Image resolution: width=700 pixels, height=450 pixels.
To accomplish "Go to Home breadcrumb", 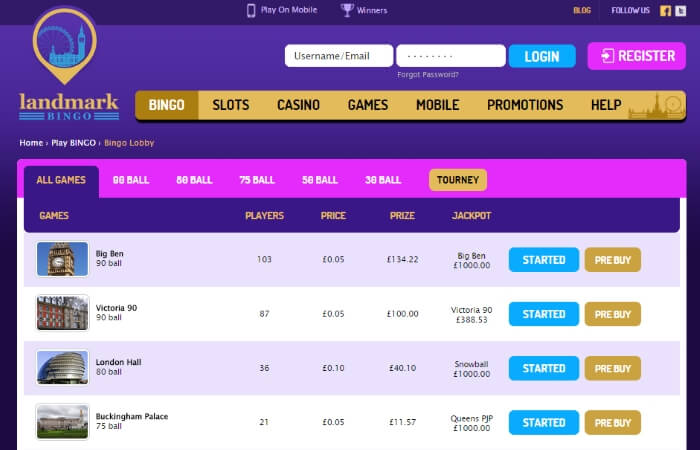I will tap(31, 143).
